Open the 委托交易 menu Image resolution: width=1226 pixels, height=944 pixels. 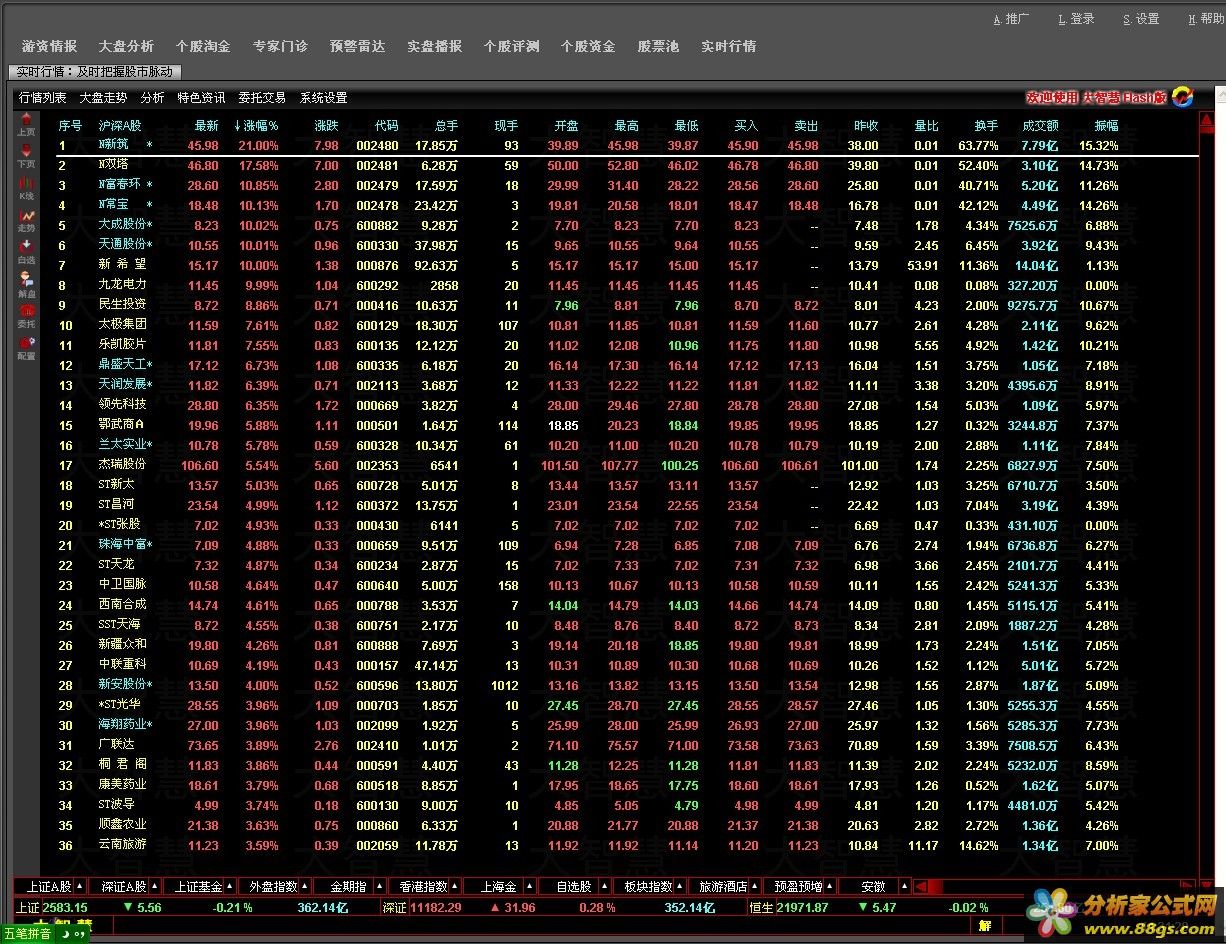coord(262,98)
